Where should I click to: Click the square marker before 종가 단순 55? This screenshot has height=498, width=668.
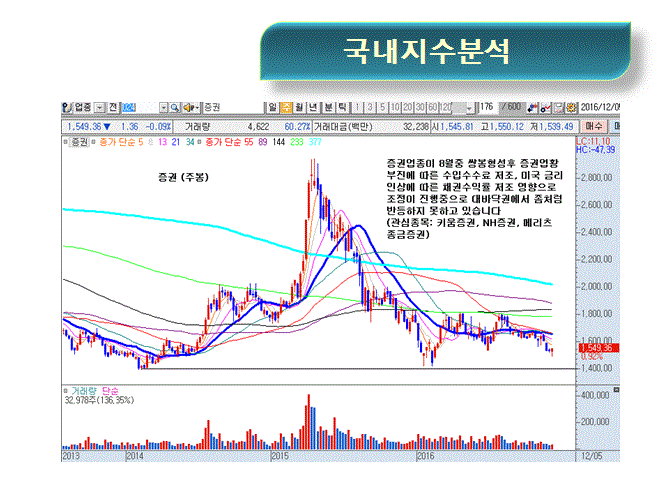coord(199,142)
